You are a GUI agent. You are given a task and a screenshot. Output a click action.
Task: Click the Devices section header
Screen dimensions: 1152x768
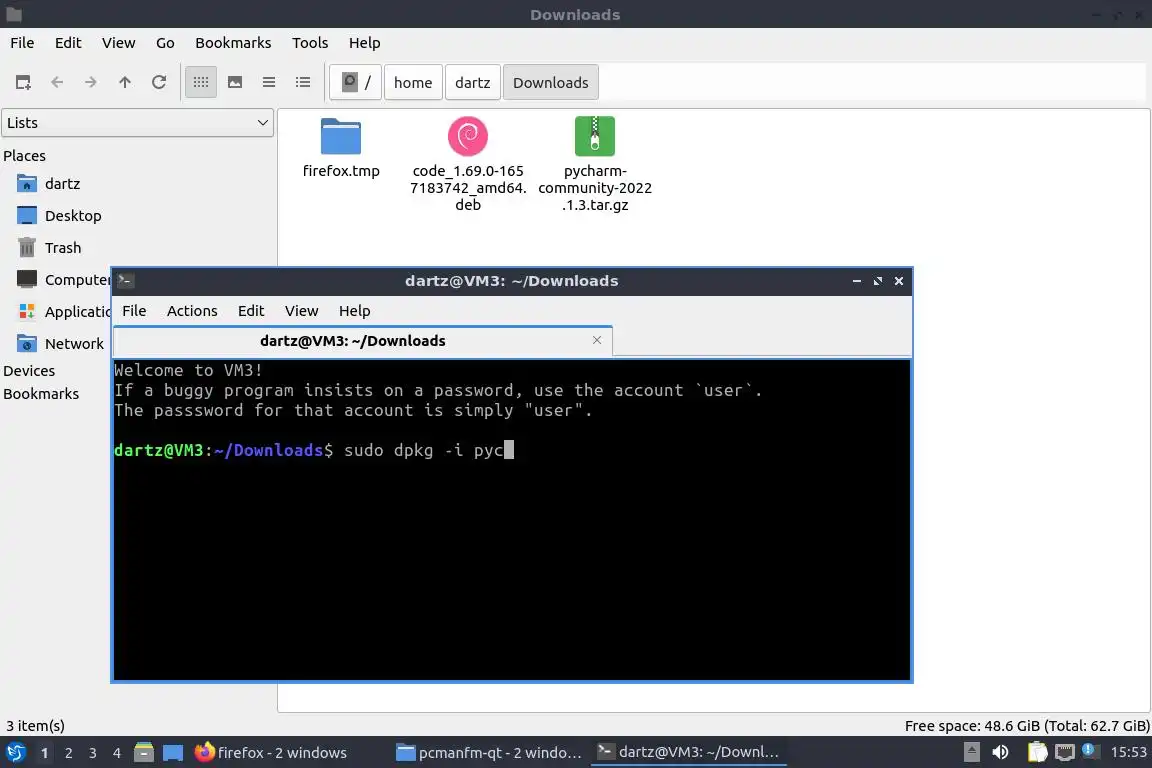pyautogui.click(x=29, y=370)
